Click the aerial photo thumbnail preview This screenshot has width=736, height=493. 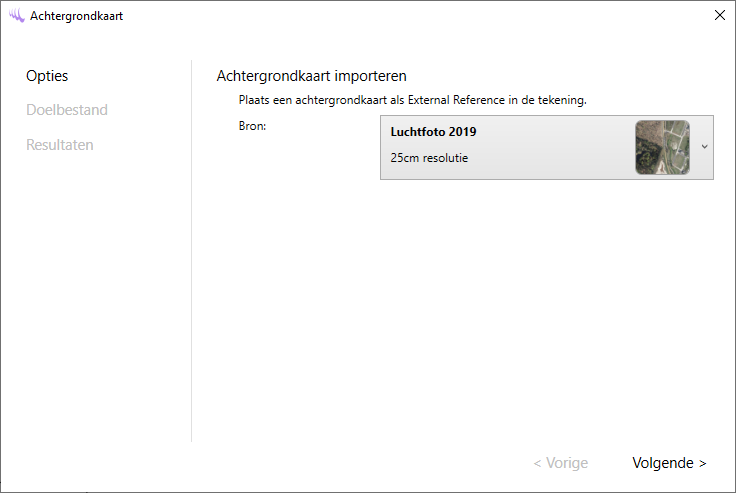coord(662,147)
